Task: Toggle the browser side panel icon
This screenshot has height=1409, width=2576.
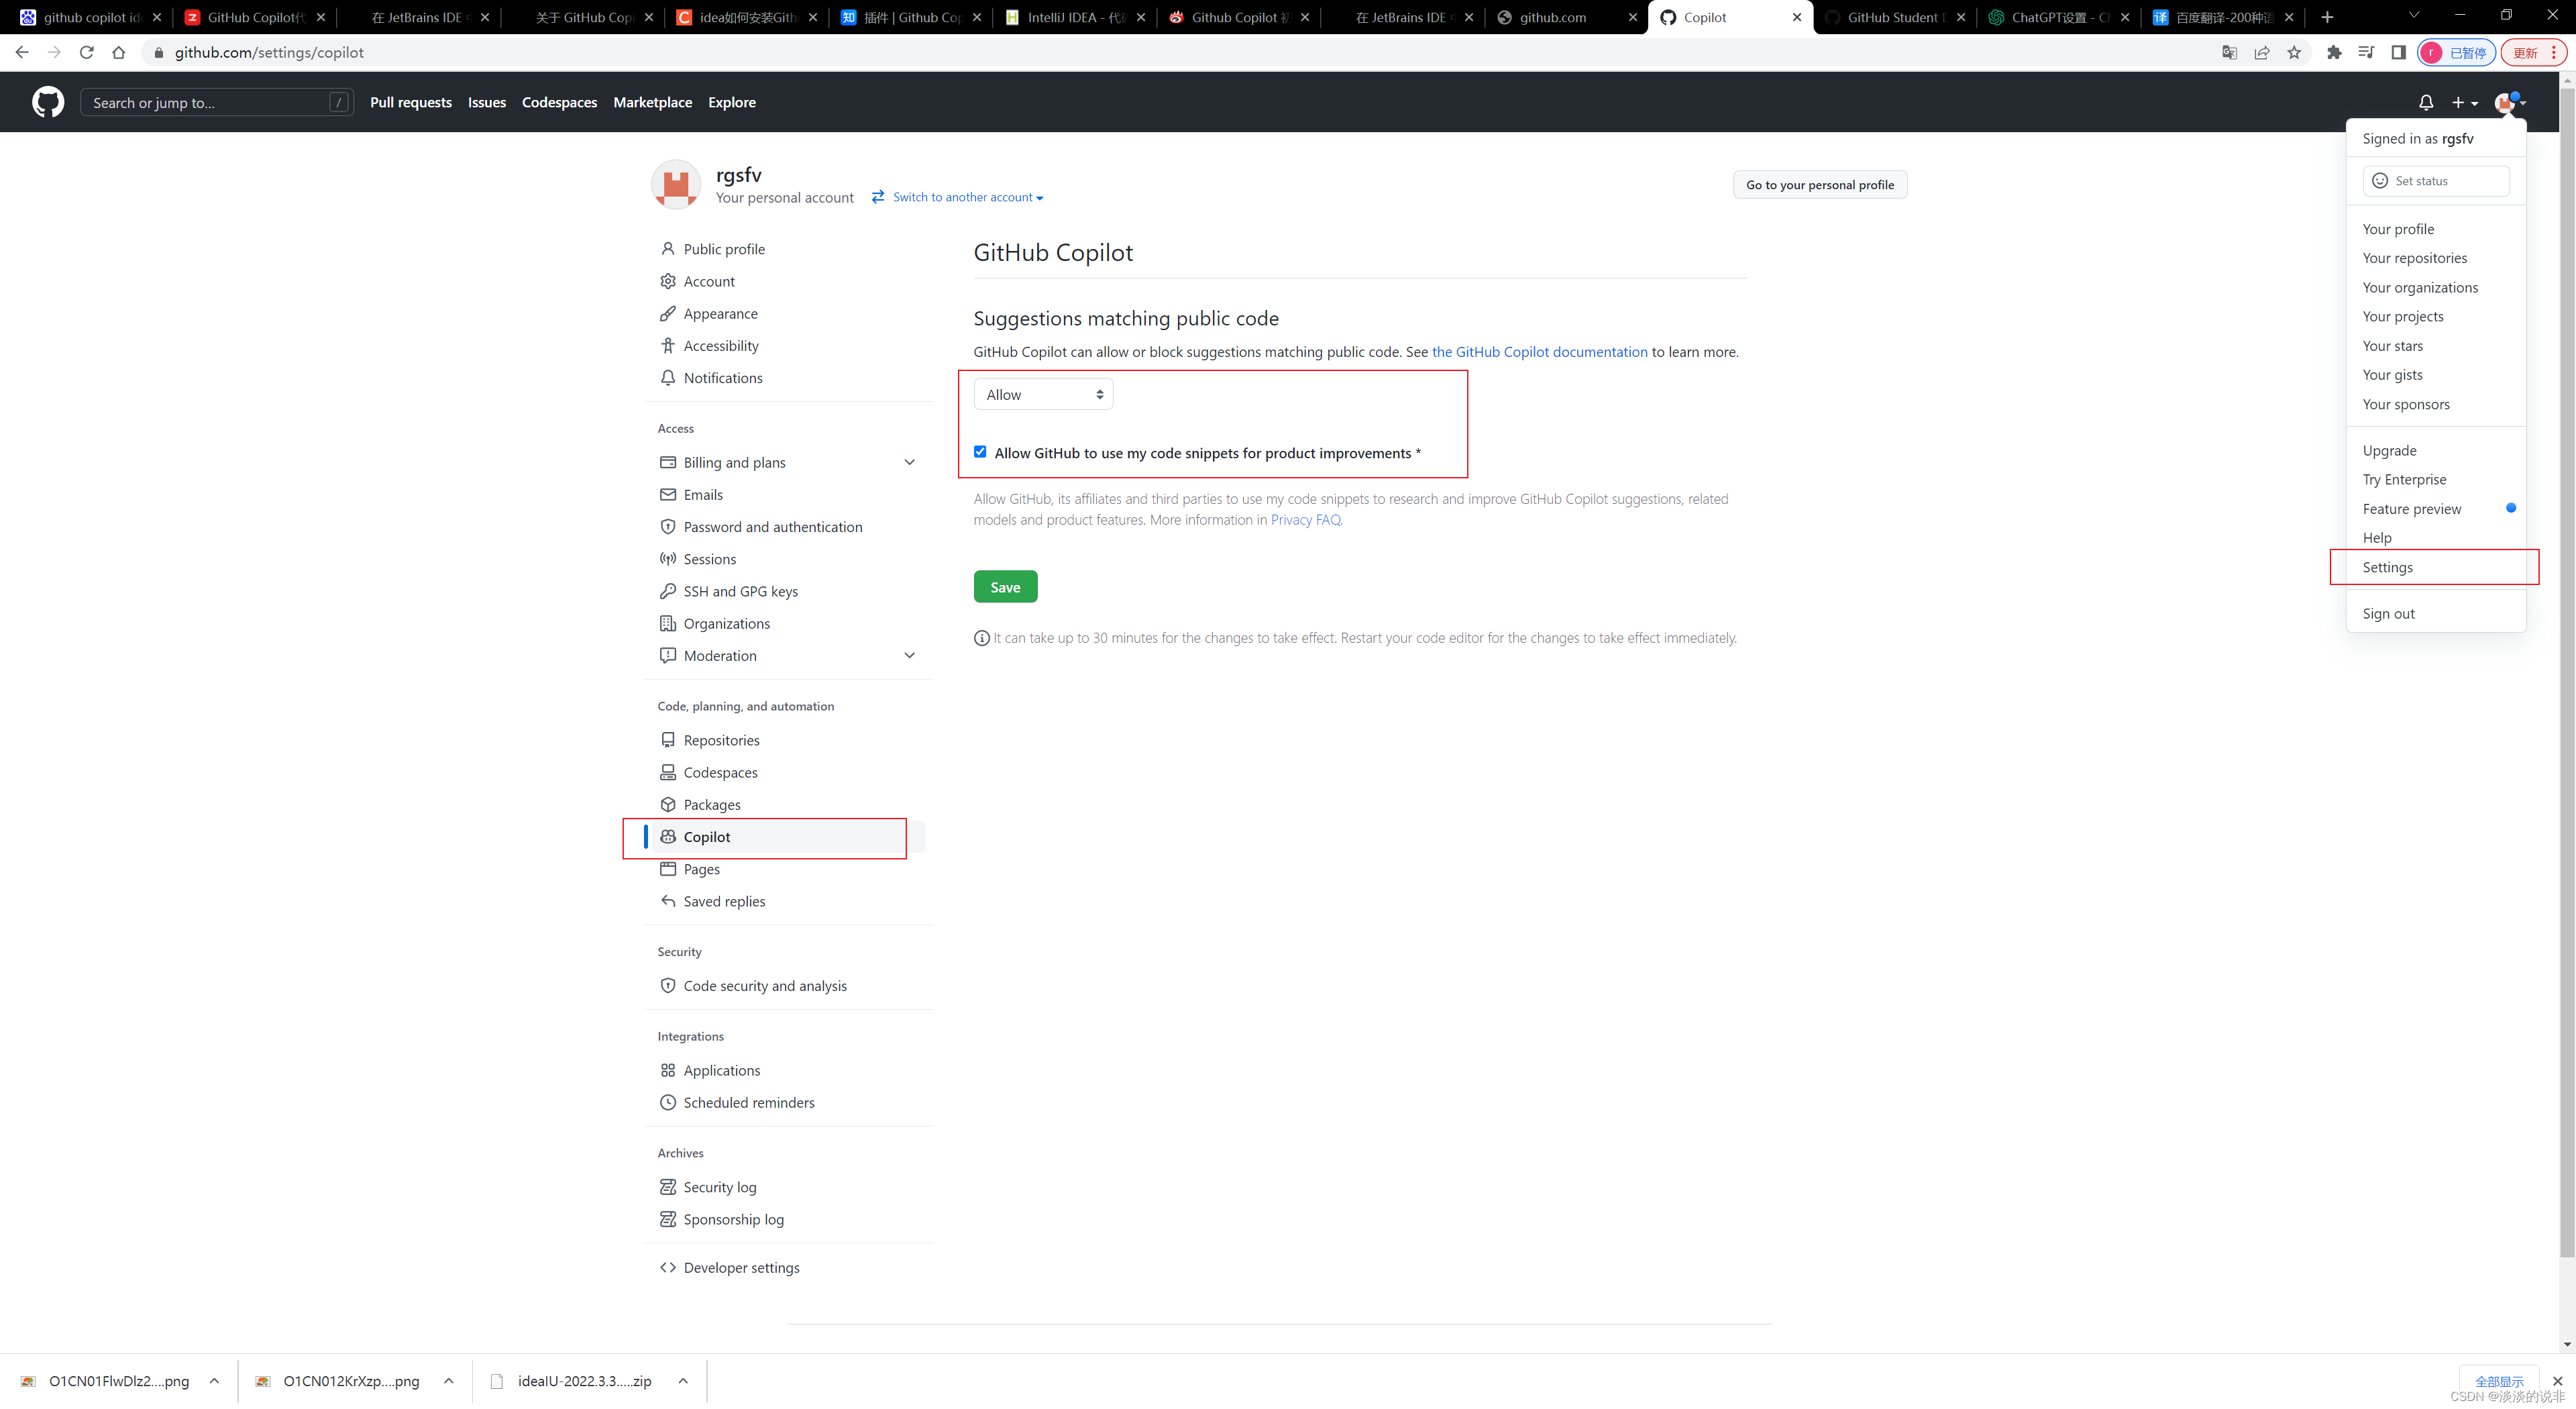Action: [2398, 52]
